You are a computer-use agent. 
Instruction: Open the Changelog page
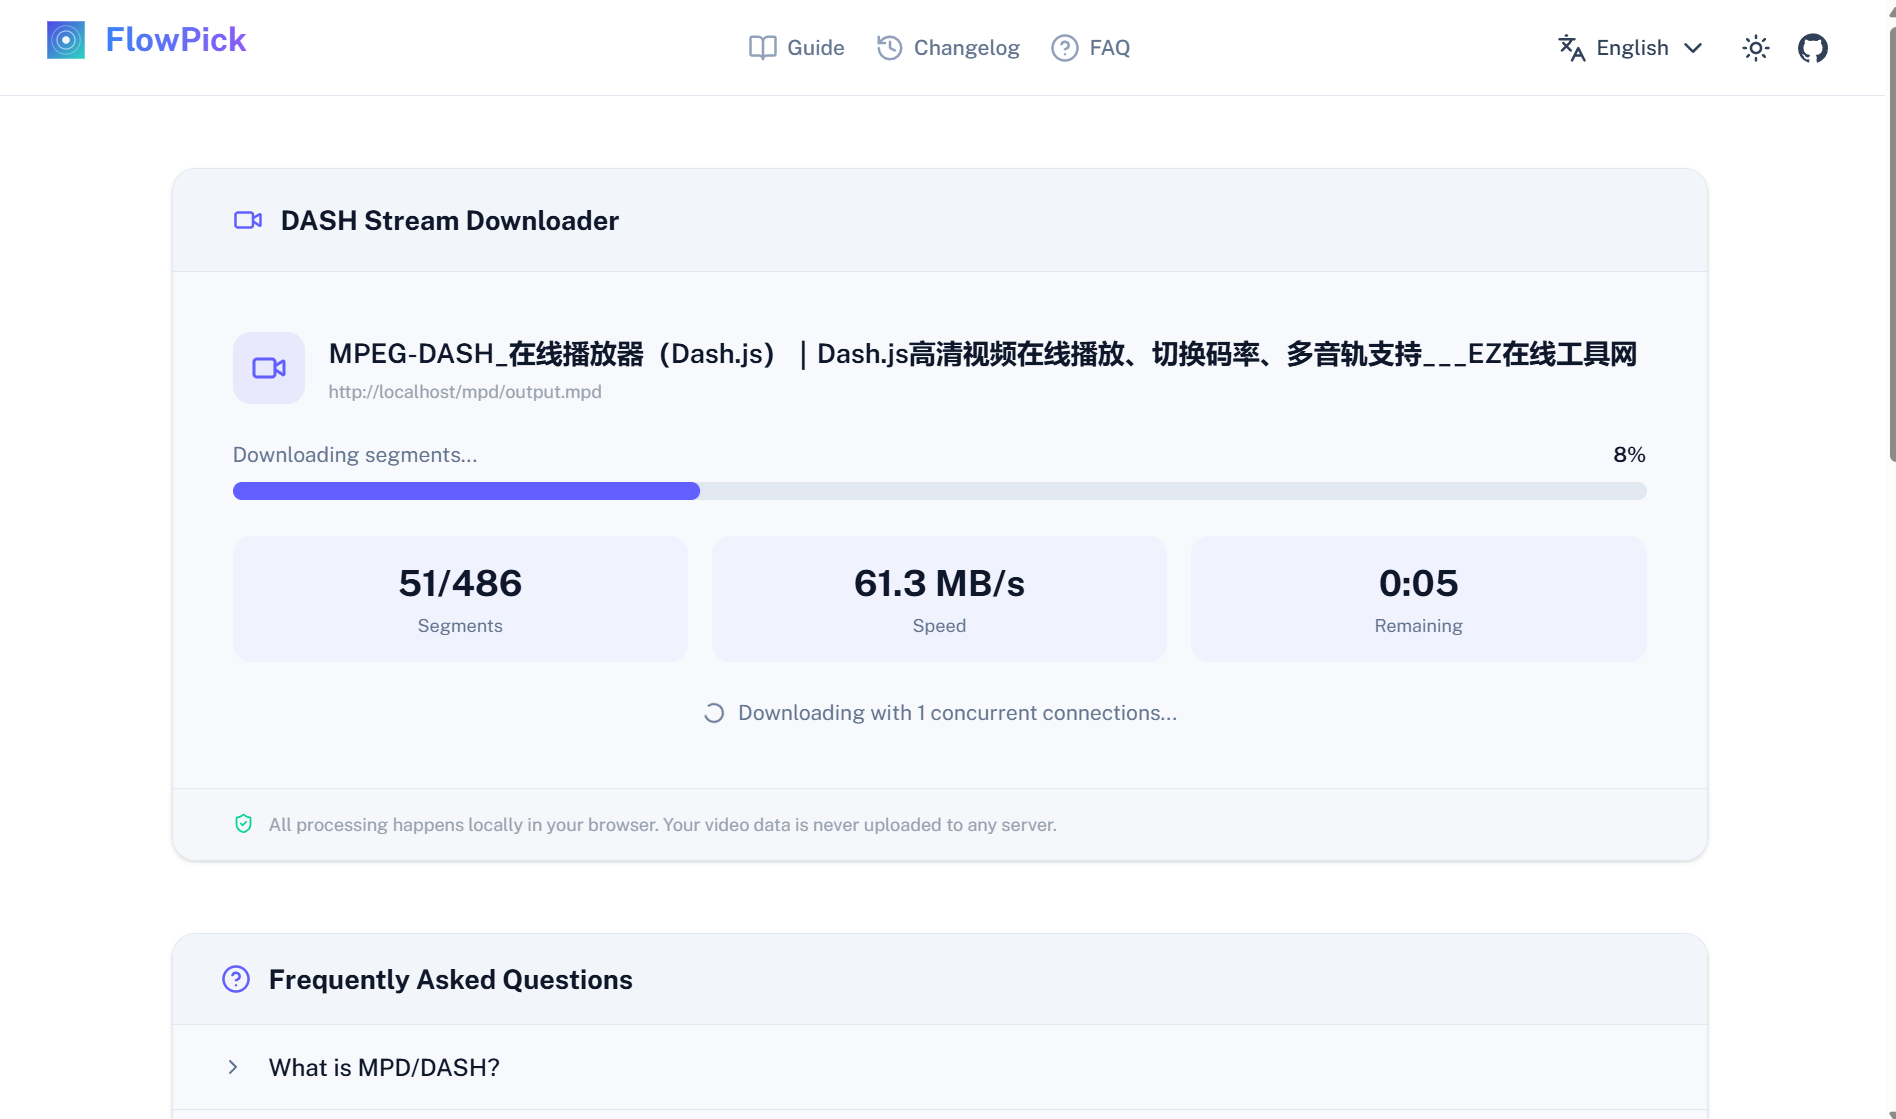coord(948,48)
